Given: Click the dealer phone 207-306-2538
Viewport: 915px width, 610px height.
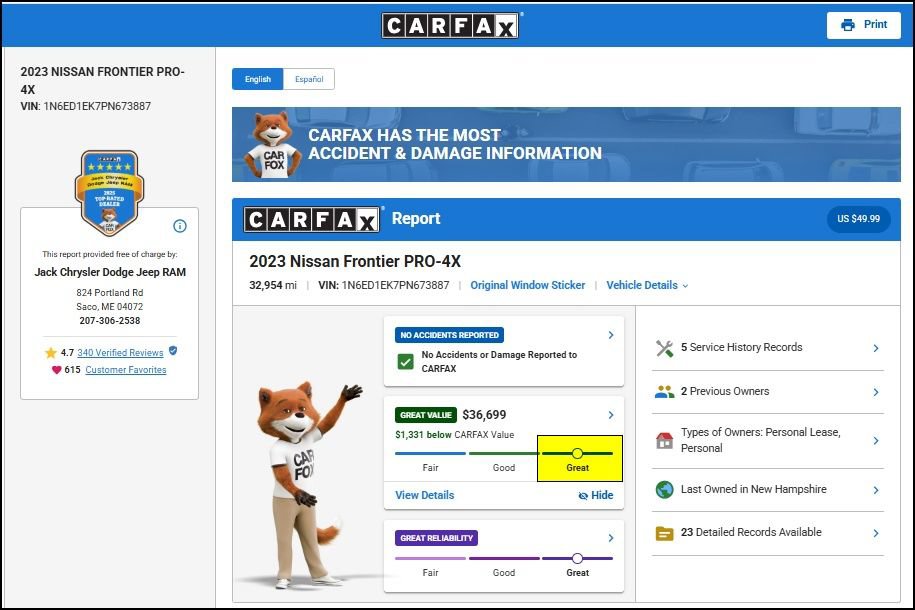Looking at the screenshot, I should point(110,320).
